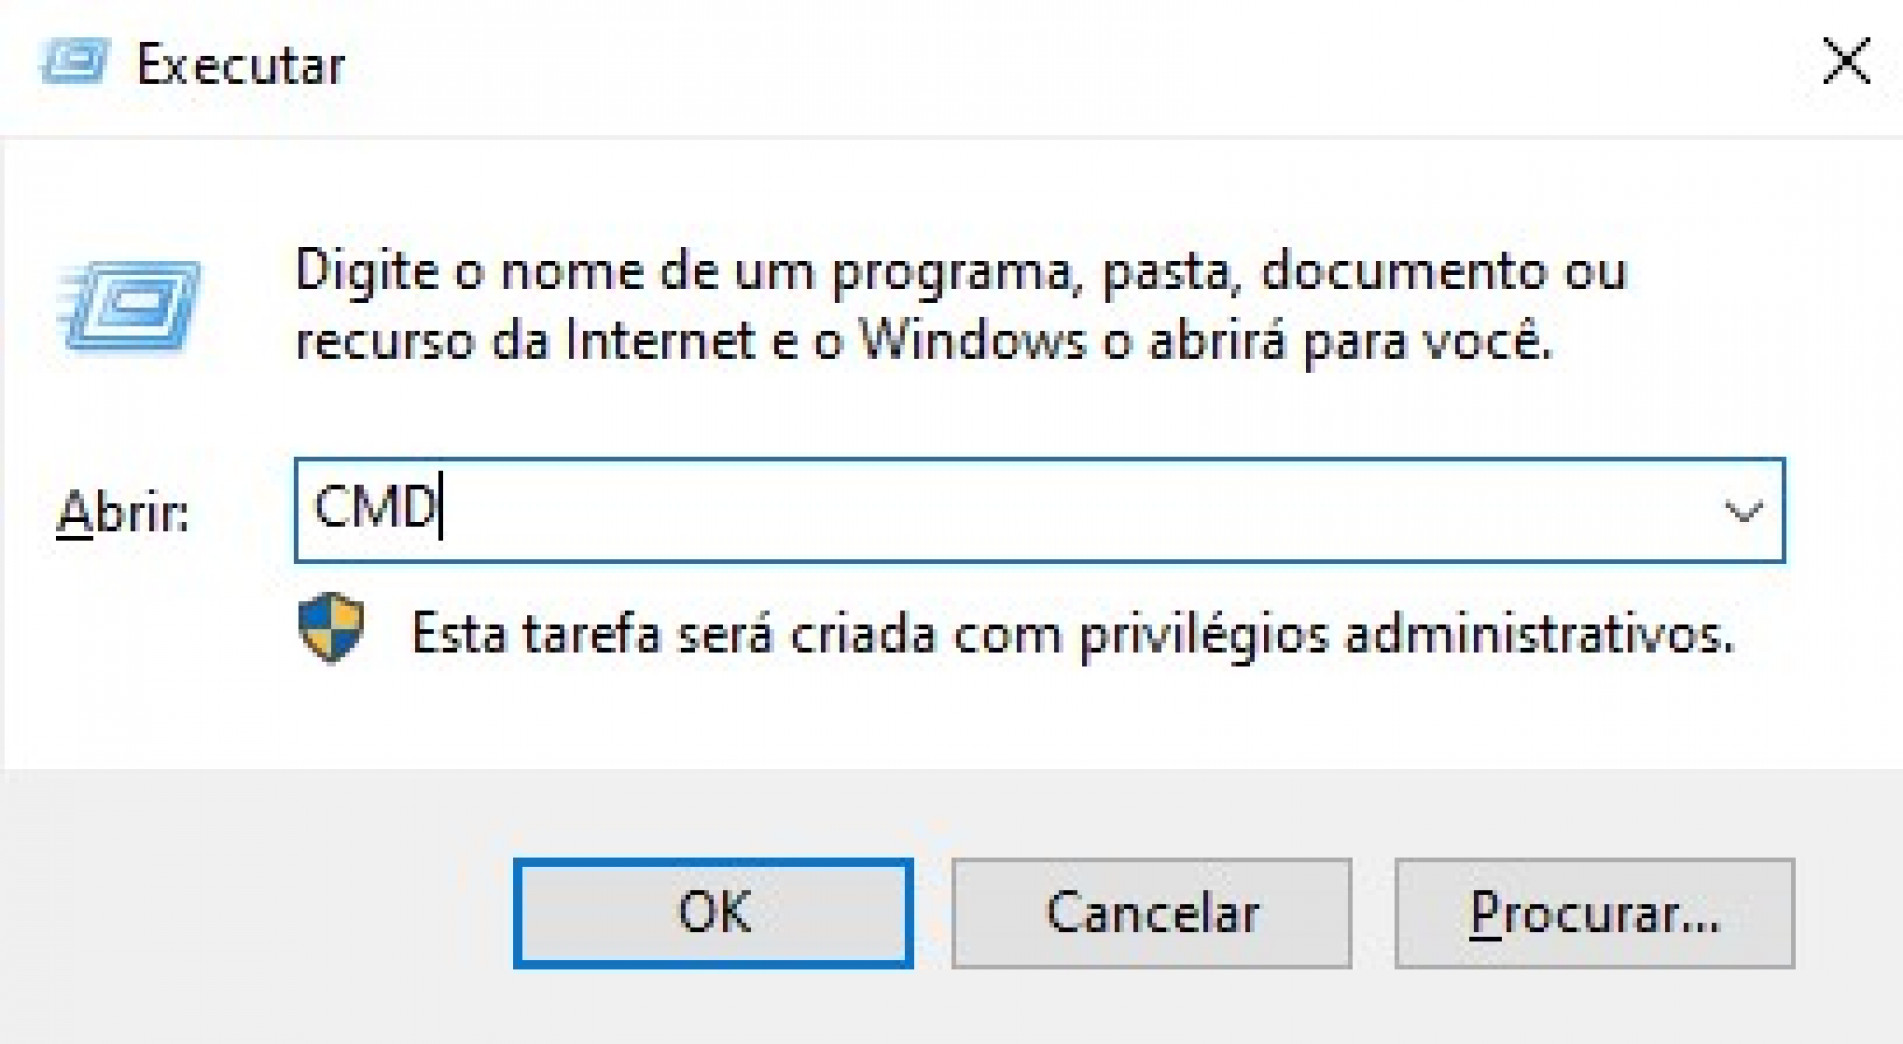Click the "Abrir:" label

coord(122,513)
